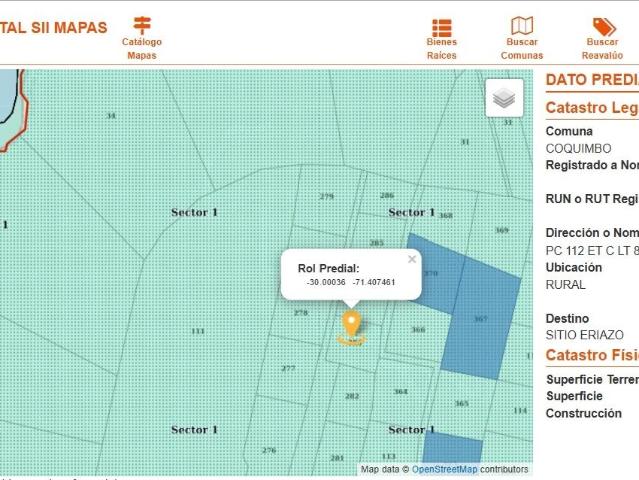The image size is (639, 480).
Task: Select the Rol Predial popup heading
Action: (x=328, y=269)
